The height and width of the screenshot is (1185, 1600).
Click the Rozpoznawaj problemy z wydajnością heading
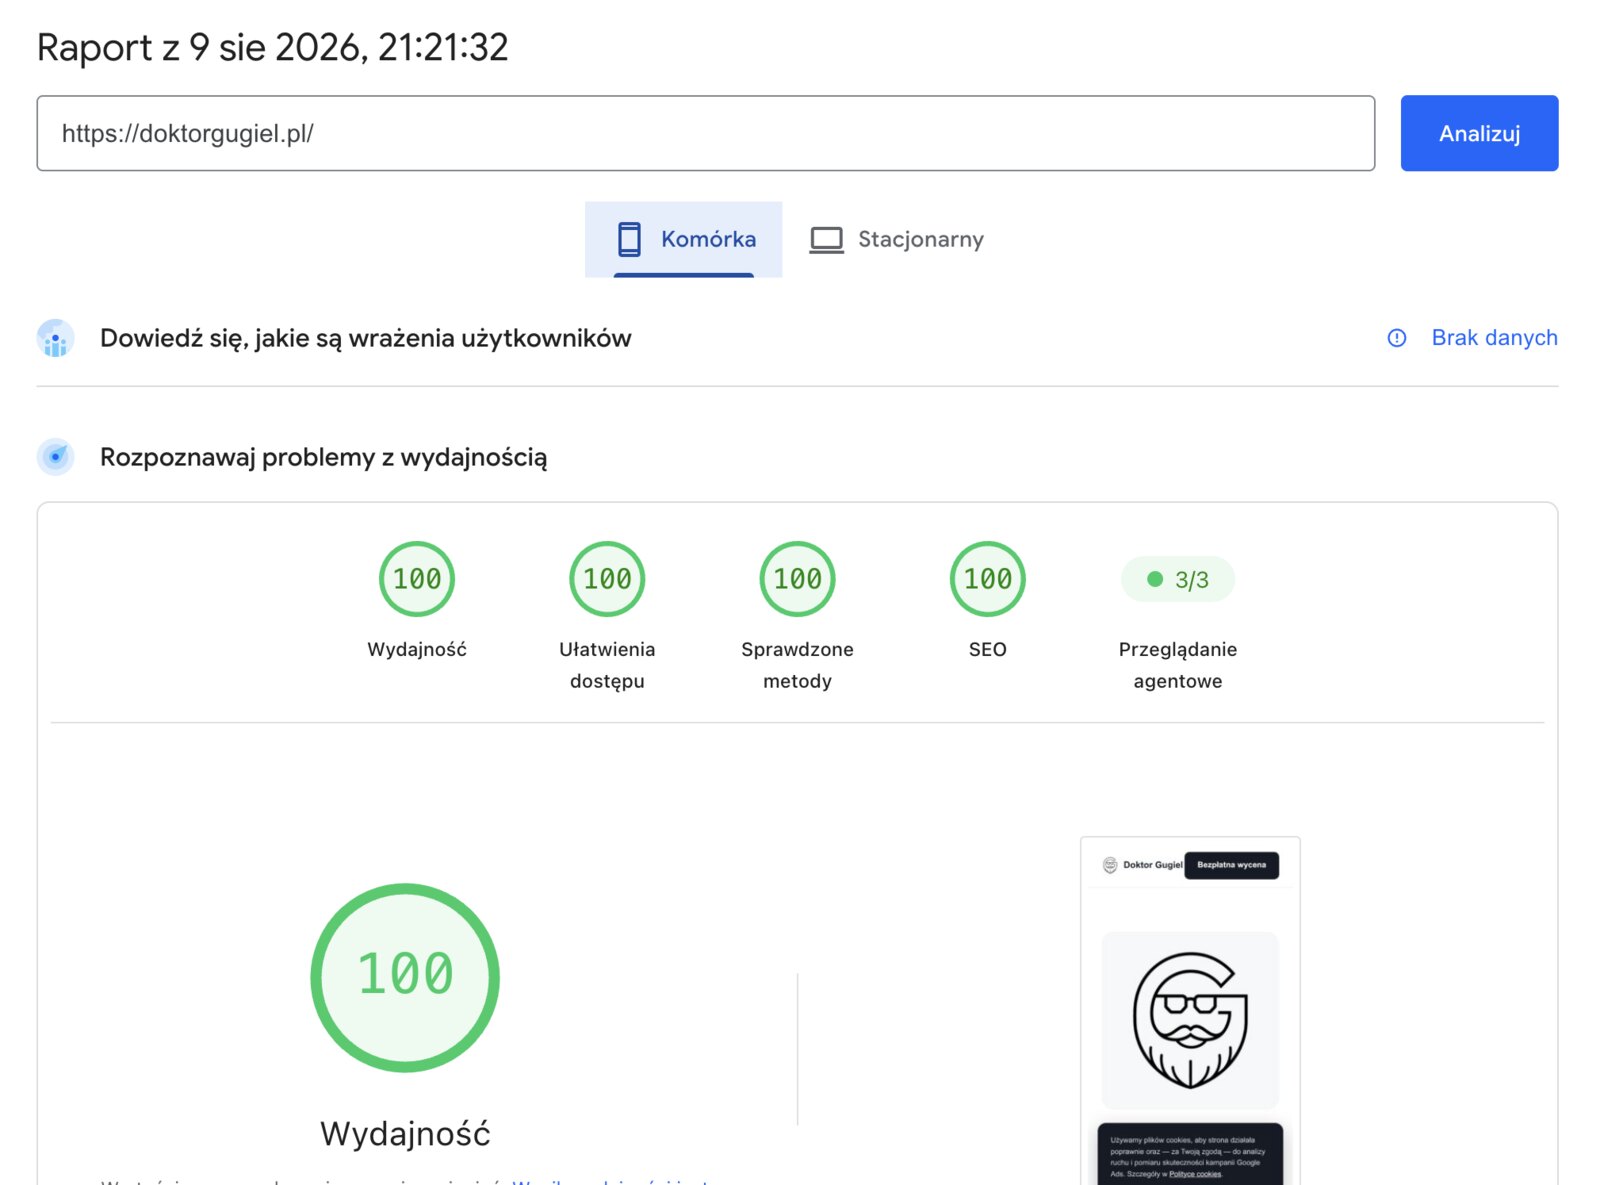pos(324,457)
